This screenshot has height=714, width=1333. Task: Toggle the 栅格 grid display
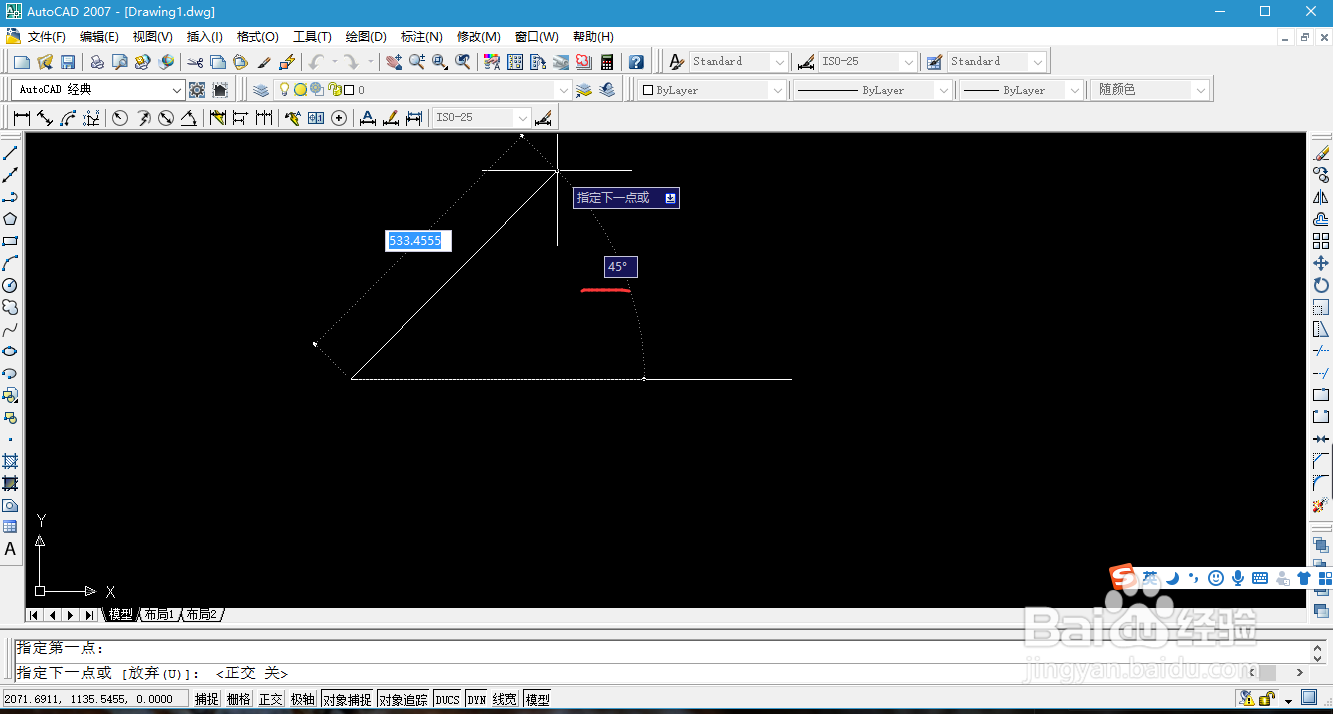pyautogui.click(x=239, y=699)
